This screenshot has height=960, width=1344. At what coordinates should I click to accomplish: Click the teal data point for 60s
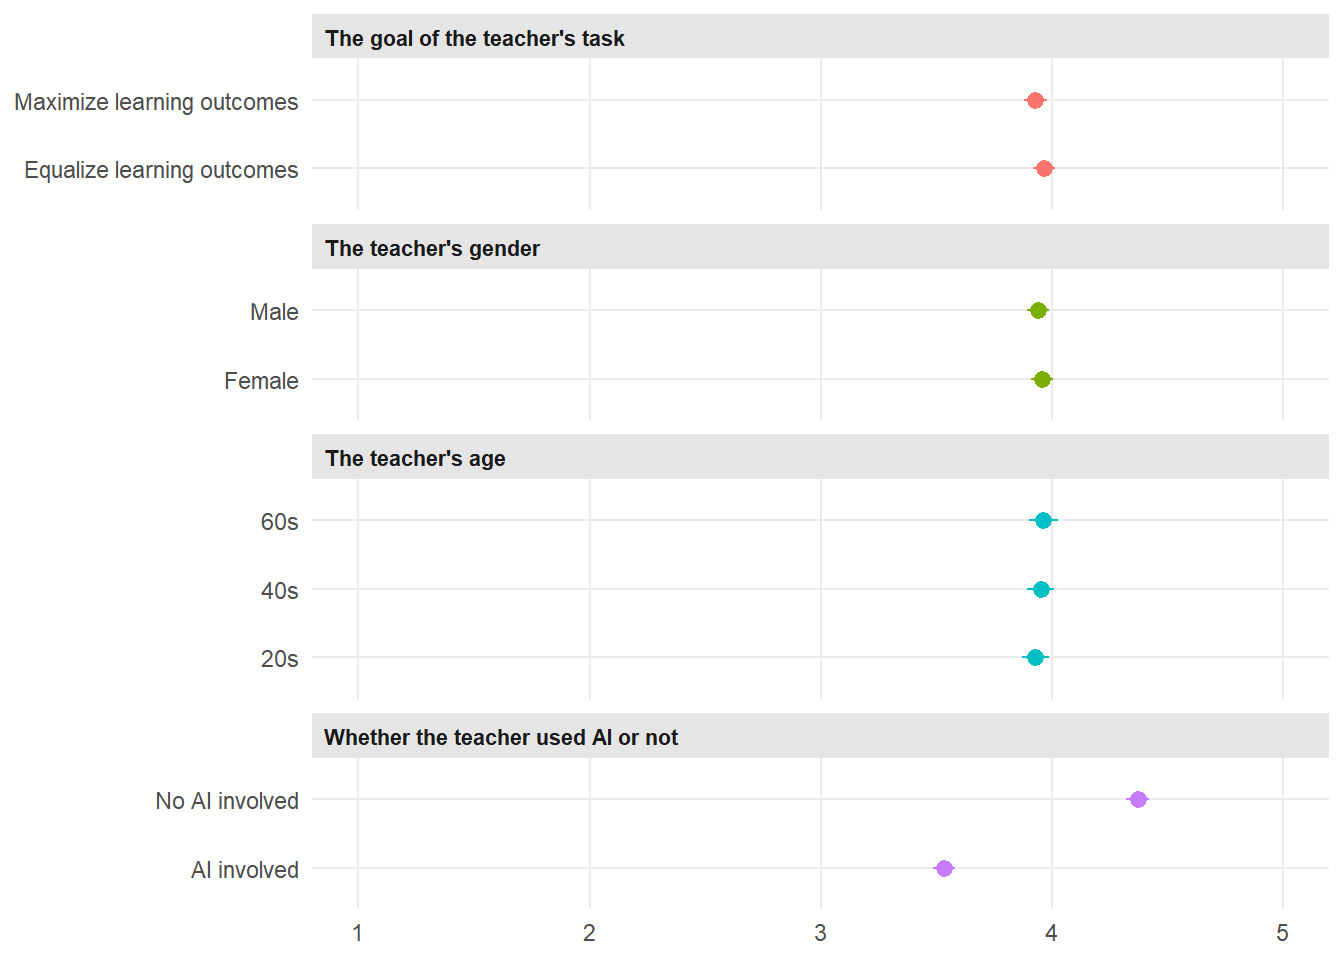pos(1043,521)
